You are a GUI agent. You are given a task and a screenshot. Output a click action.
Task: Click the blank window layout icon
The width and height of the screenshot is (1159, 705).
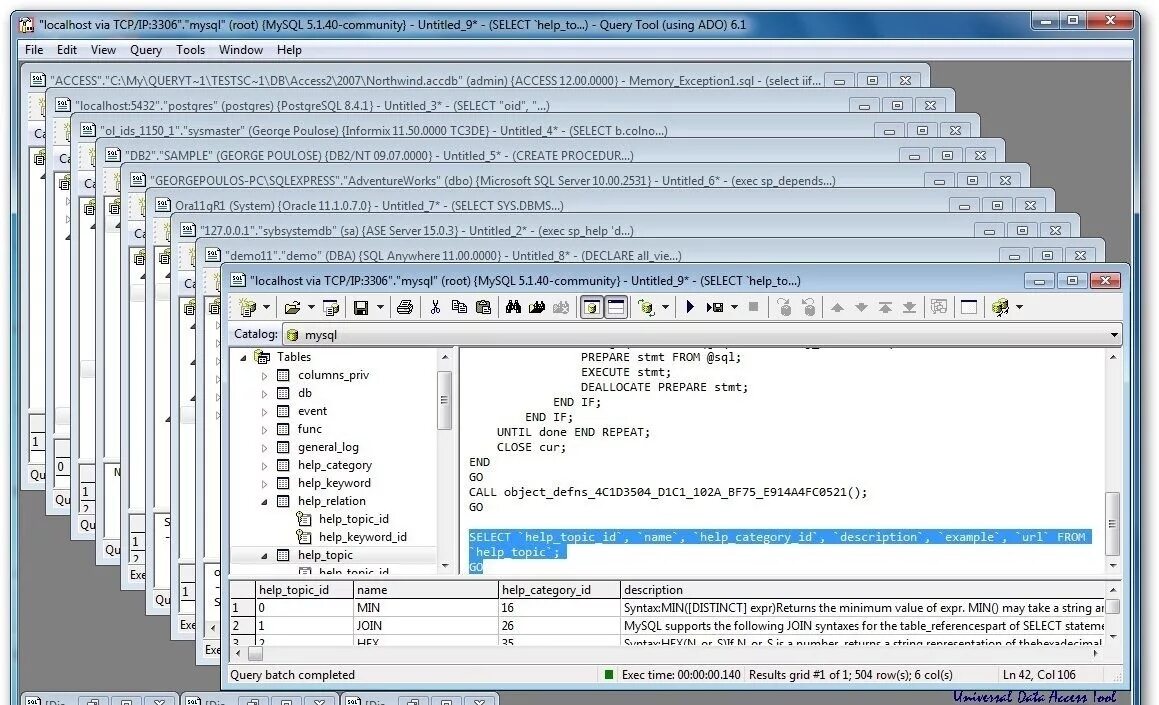(x=968, y=307)
